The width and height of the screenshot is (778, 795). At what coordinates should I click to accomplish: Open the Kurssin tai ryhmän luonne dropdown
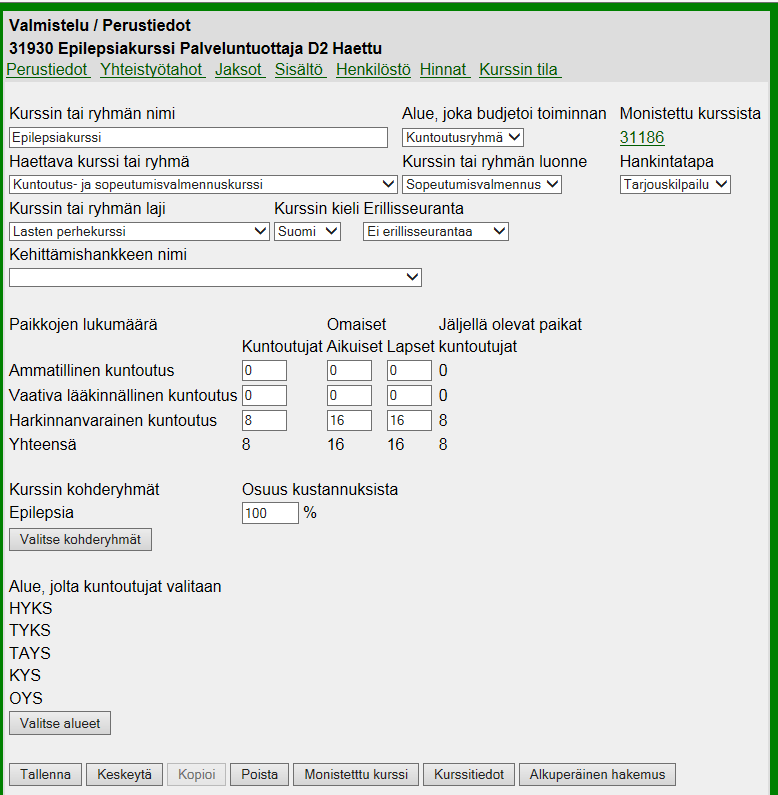coord(482,185)
